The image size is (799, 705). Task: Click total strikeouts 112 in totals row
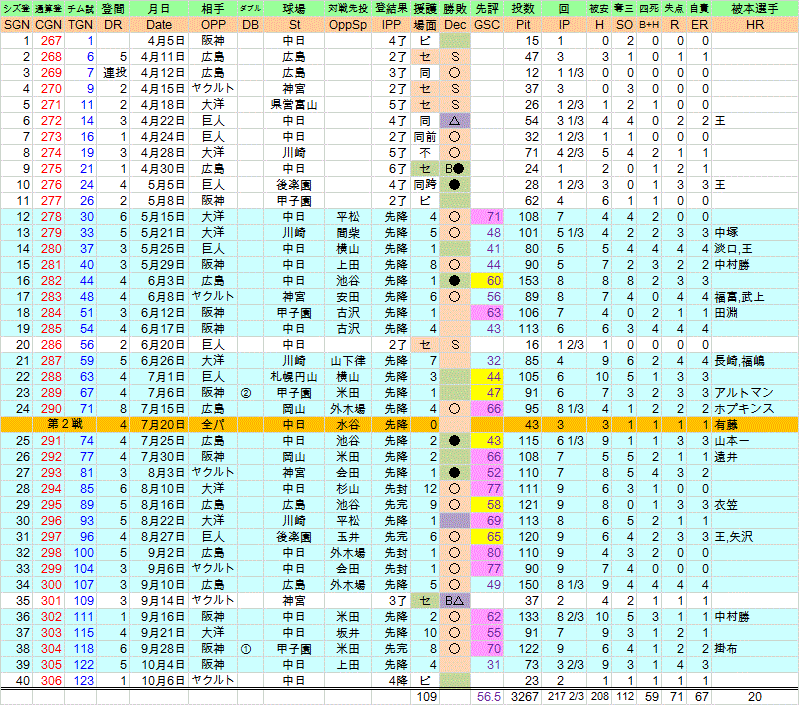tap(625, 697)
